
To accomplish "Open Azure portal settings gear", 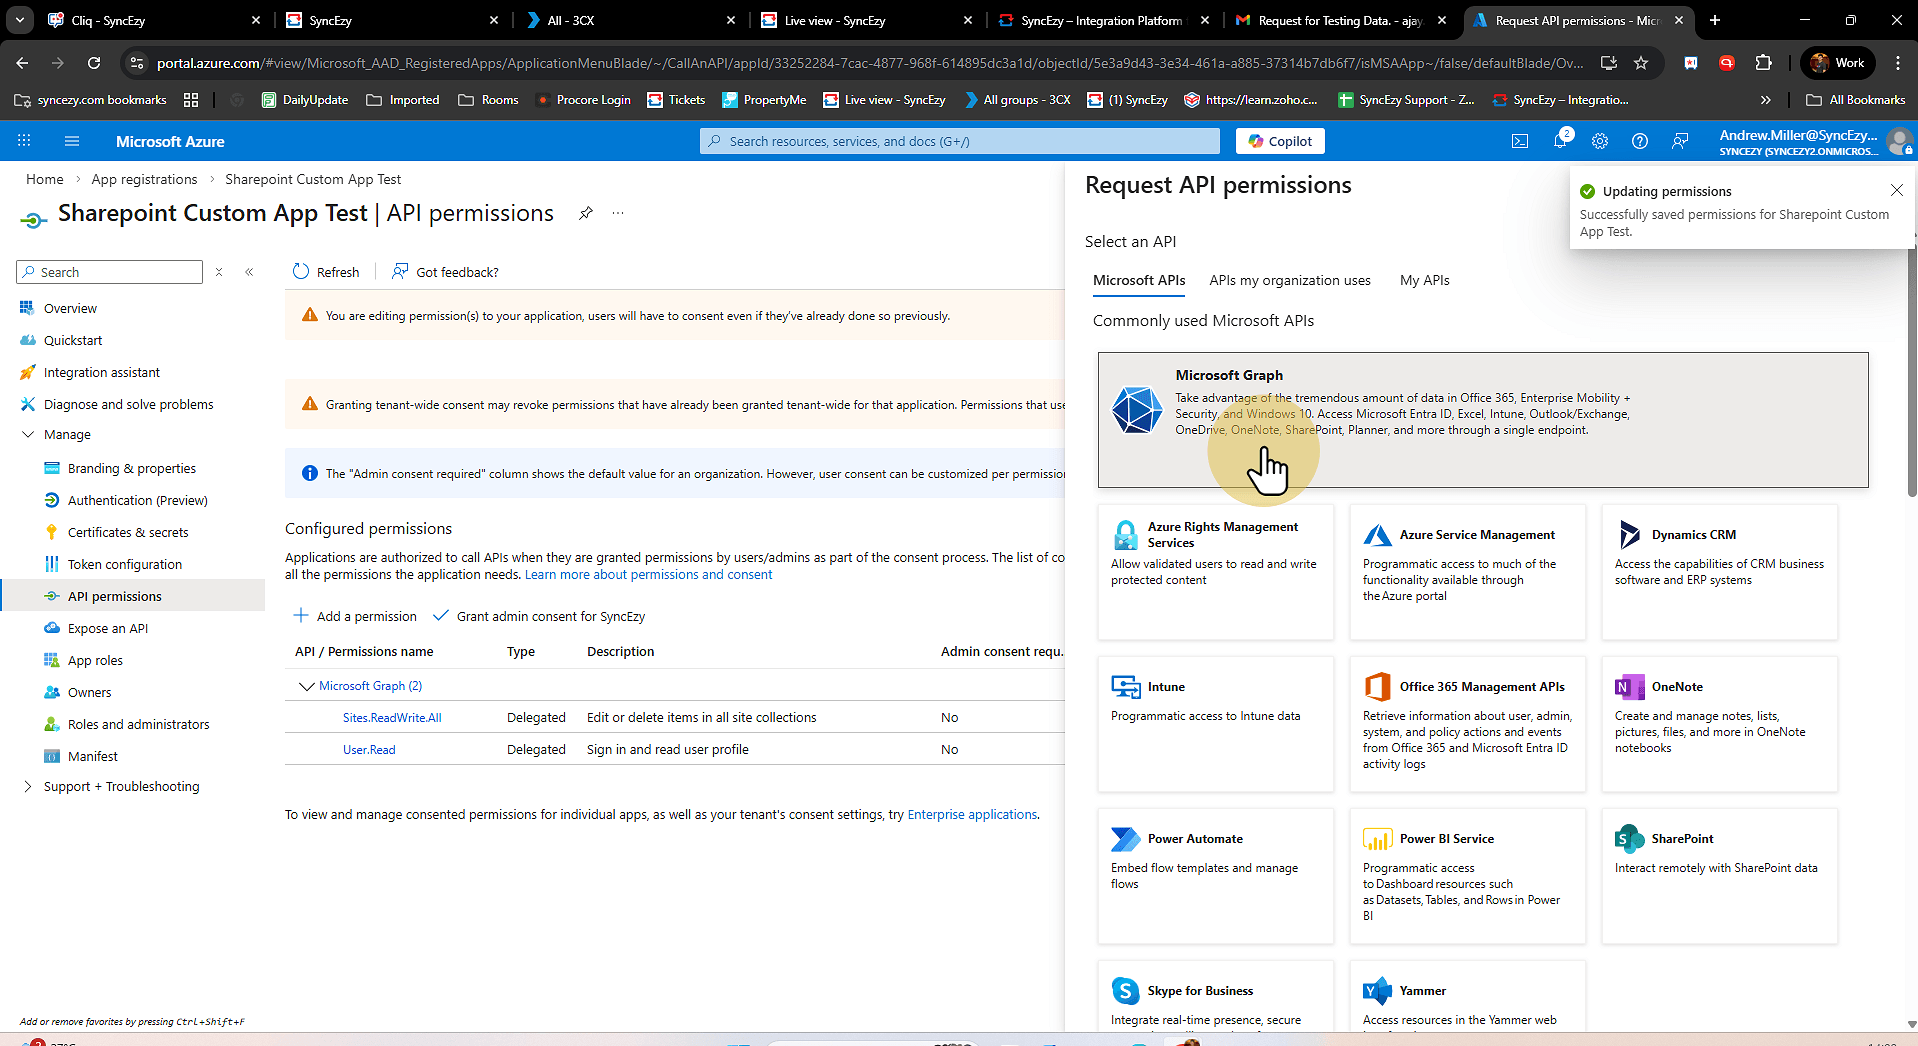I will 1600,141.
